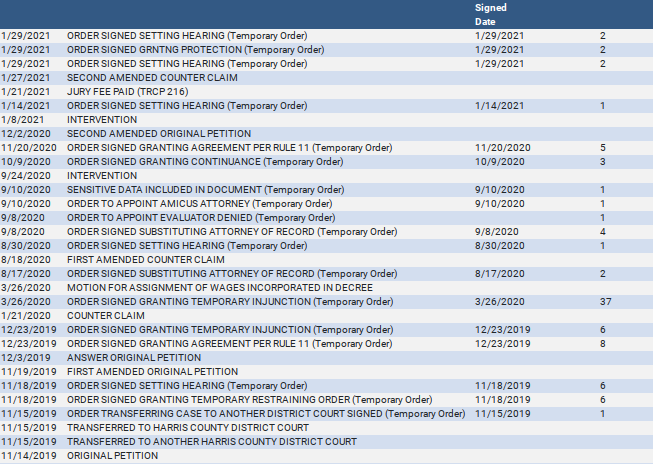Select the 8/30/2020 ORDER SIGNED SETTING HEARING entry
Viewport: 653px width, 464px height.
[x=187, y=246]
